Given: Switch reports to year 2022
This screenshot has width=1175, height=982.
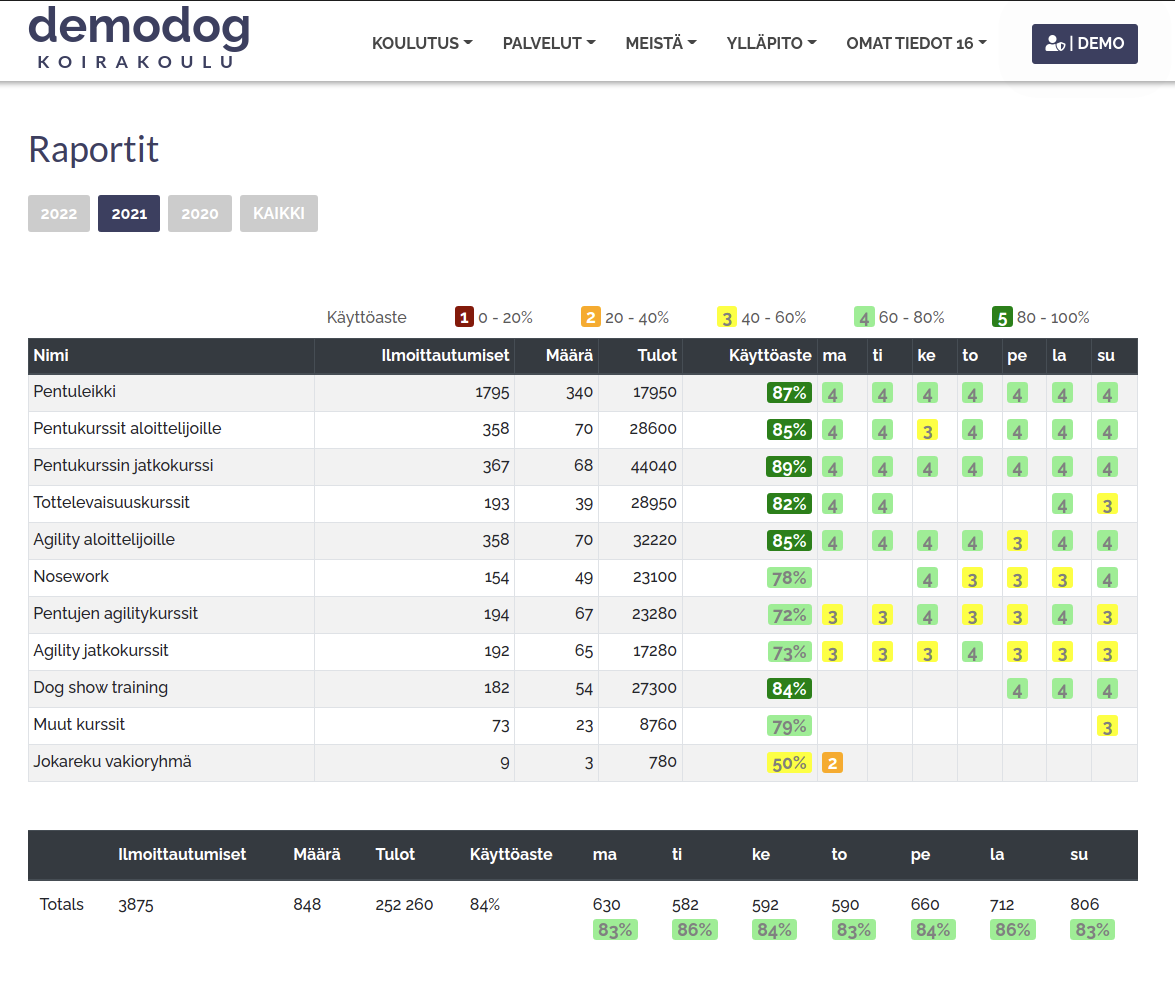Looking at the screenshot, I should (x=59, y=214).
